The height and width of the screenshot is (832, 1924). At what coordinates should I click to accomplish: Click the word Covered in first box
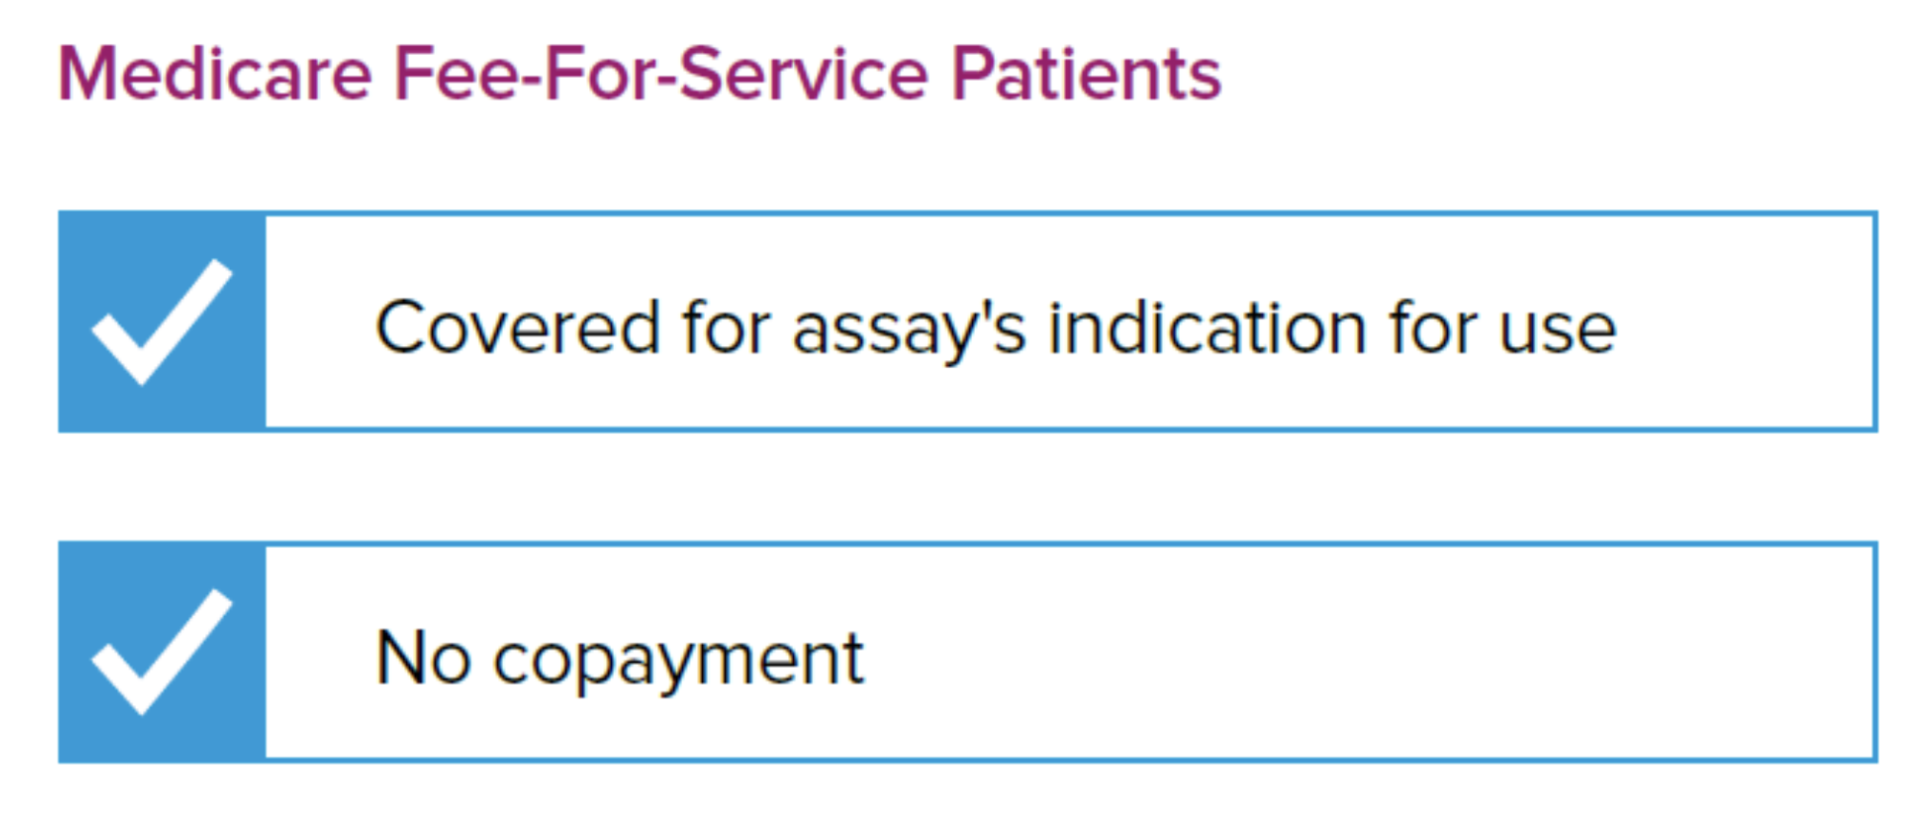[517, 328]
